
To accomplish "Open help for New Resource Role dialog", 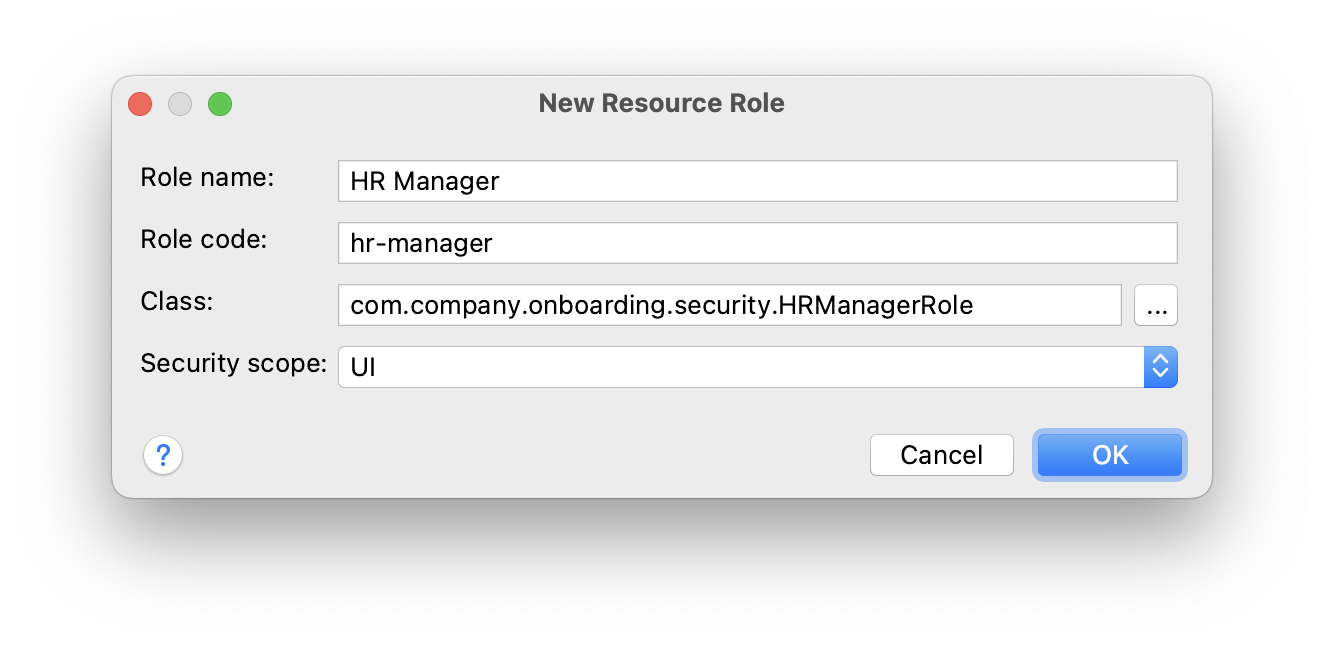I will pos(163,455).
